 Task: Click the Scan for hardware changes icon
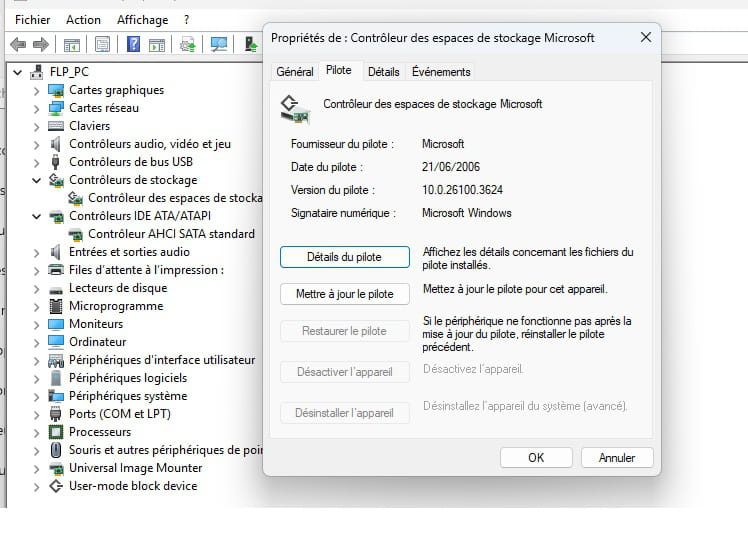point(219,45)
